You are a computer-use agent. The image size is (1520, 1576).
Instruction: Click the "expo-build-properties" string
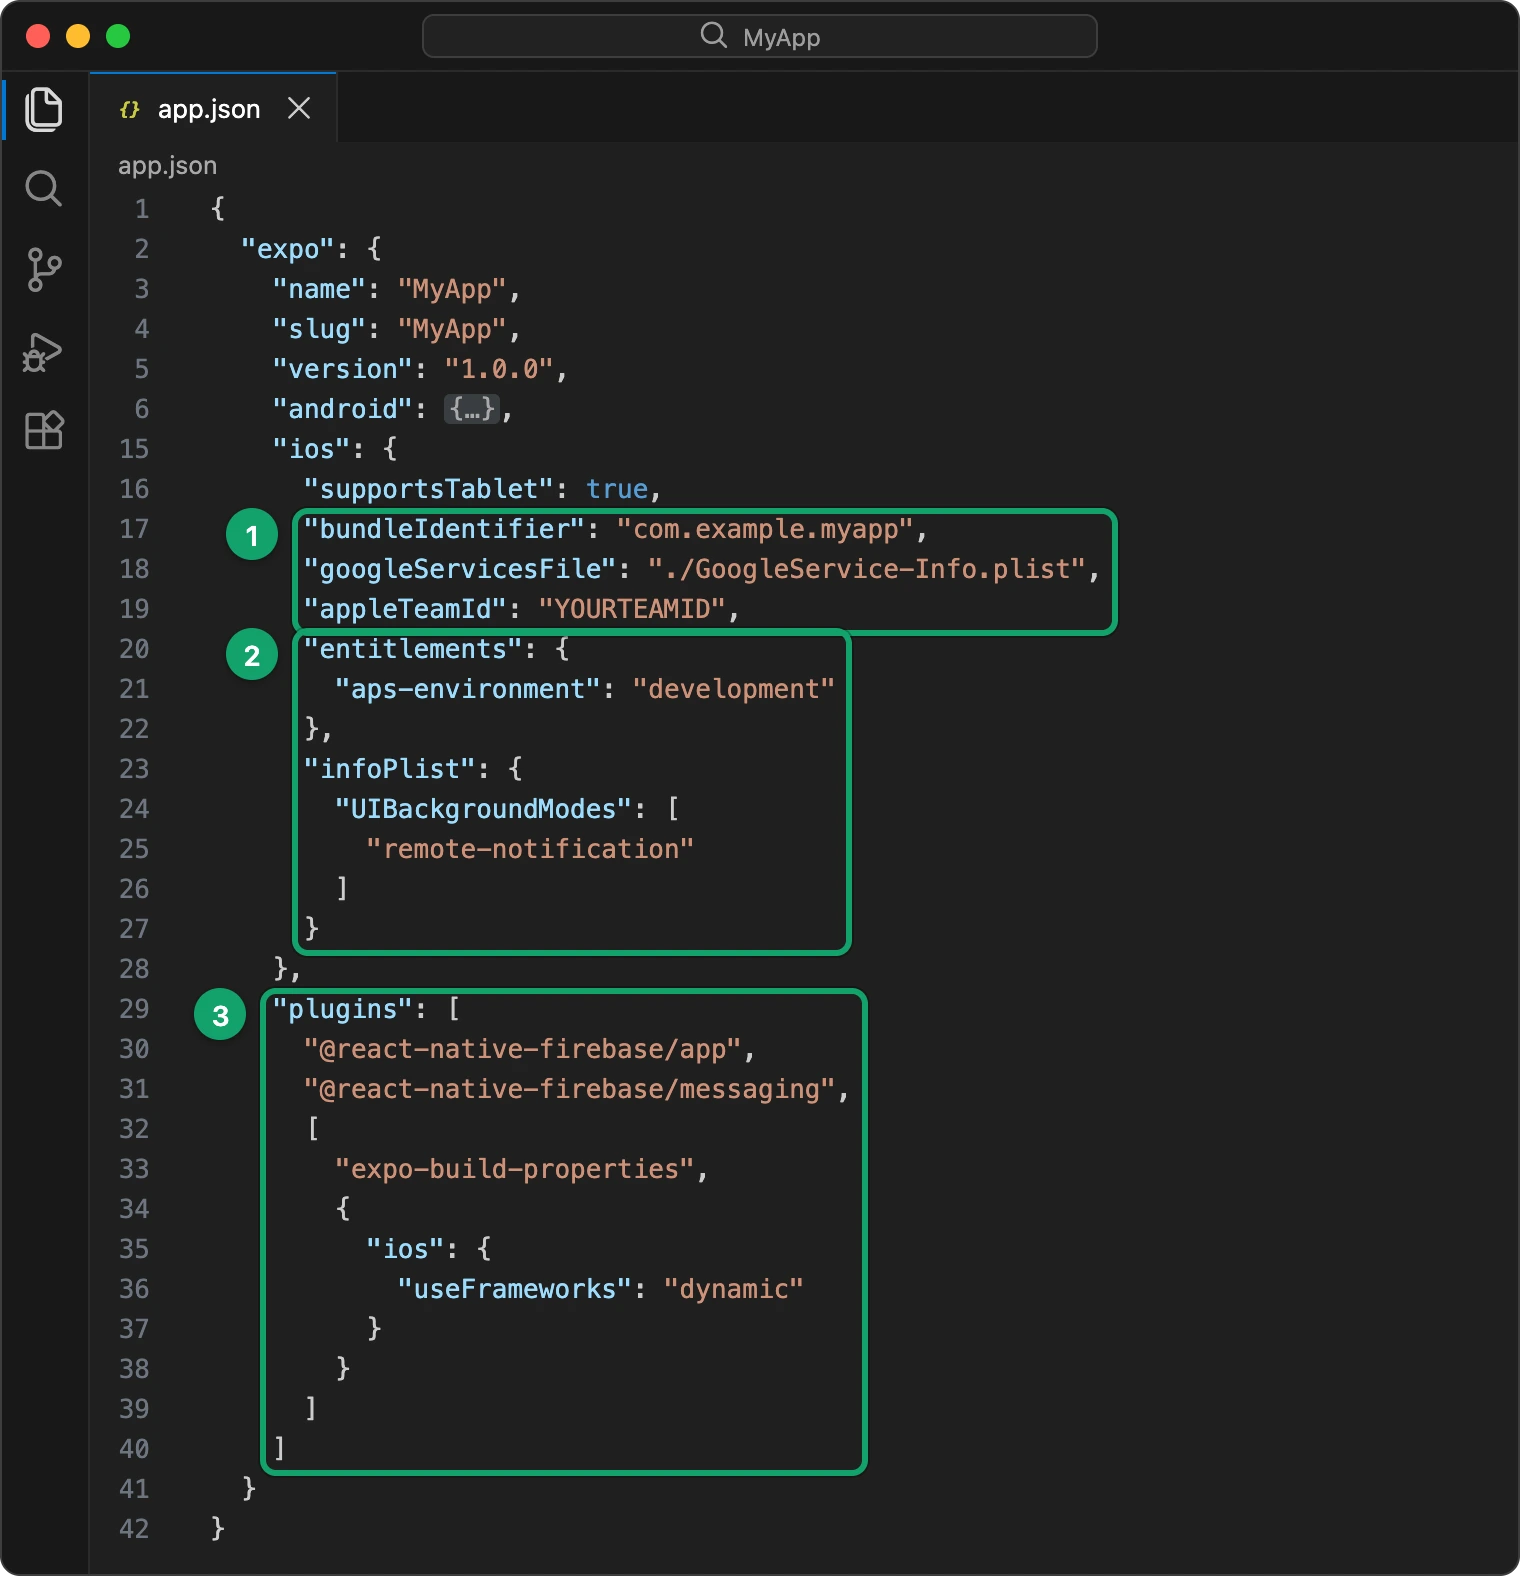pos(515,1169)
